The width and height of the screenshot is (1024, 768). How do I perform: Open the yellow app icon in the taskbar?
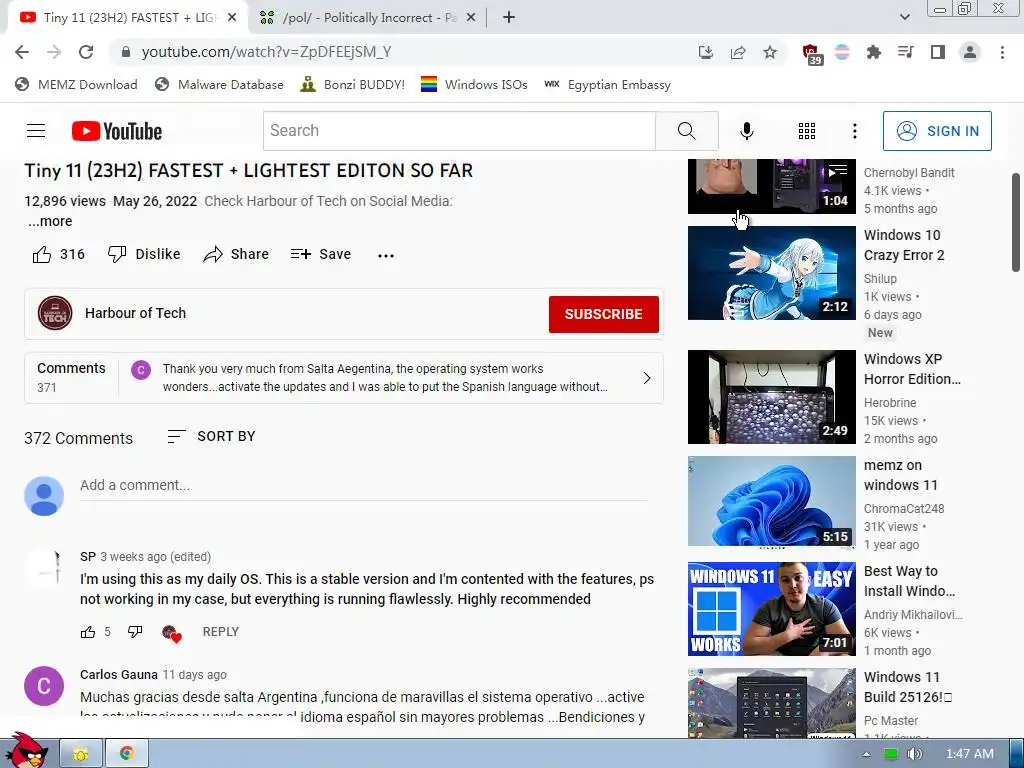coord(81,754)
